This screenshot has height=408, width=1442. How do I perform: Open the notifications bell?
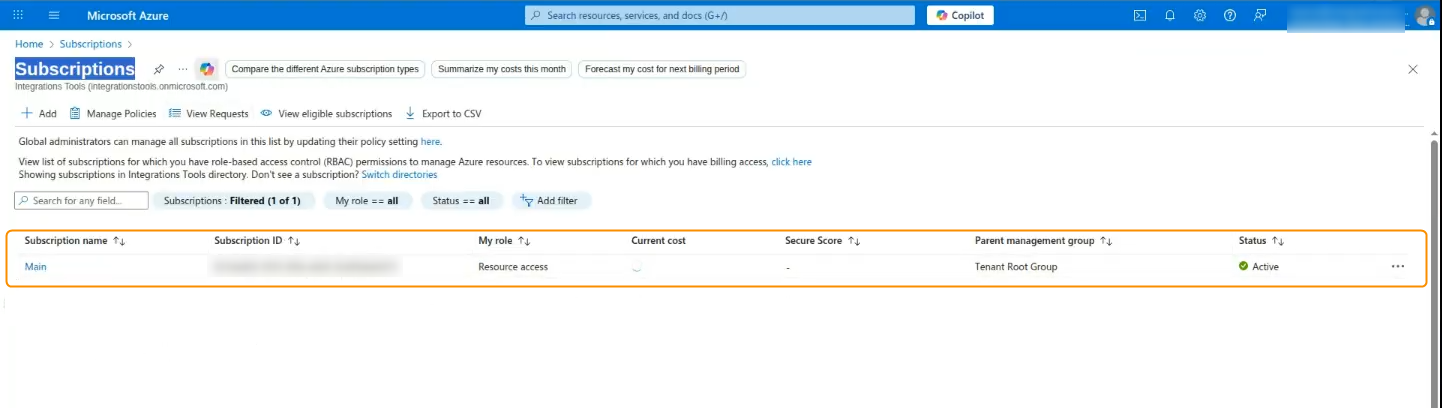[x=1170, y=15]
